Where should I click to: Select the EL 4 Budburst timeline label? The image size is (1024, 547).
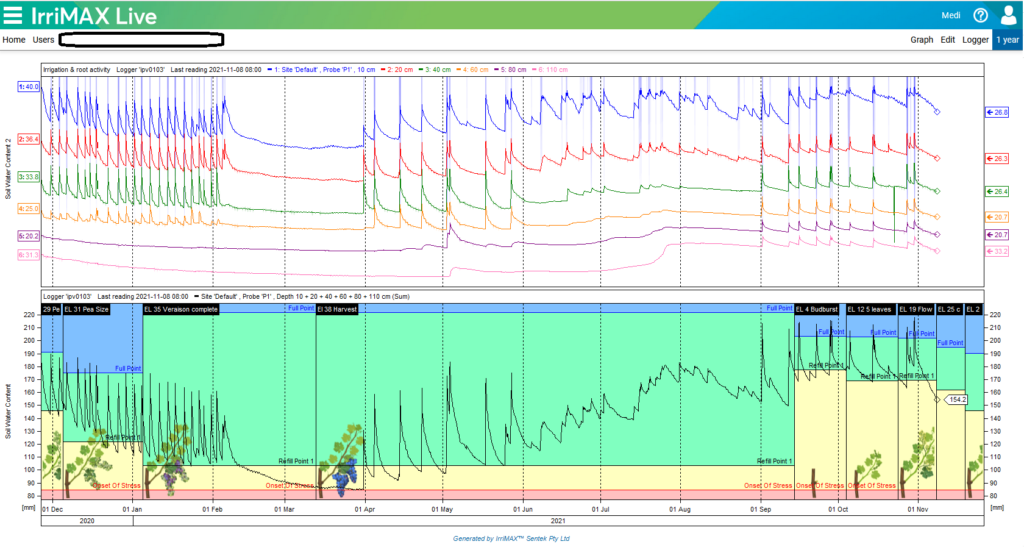(816, 309)
